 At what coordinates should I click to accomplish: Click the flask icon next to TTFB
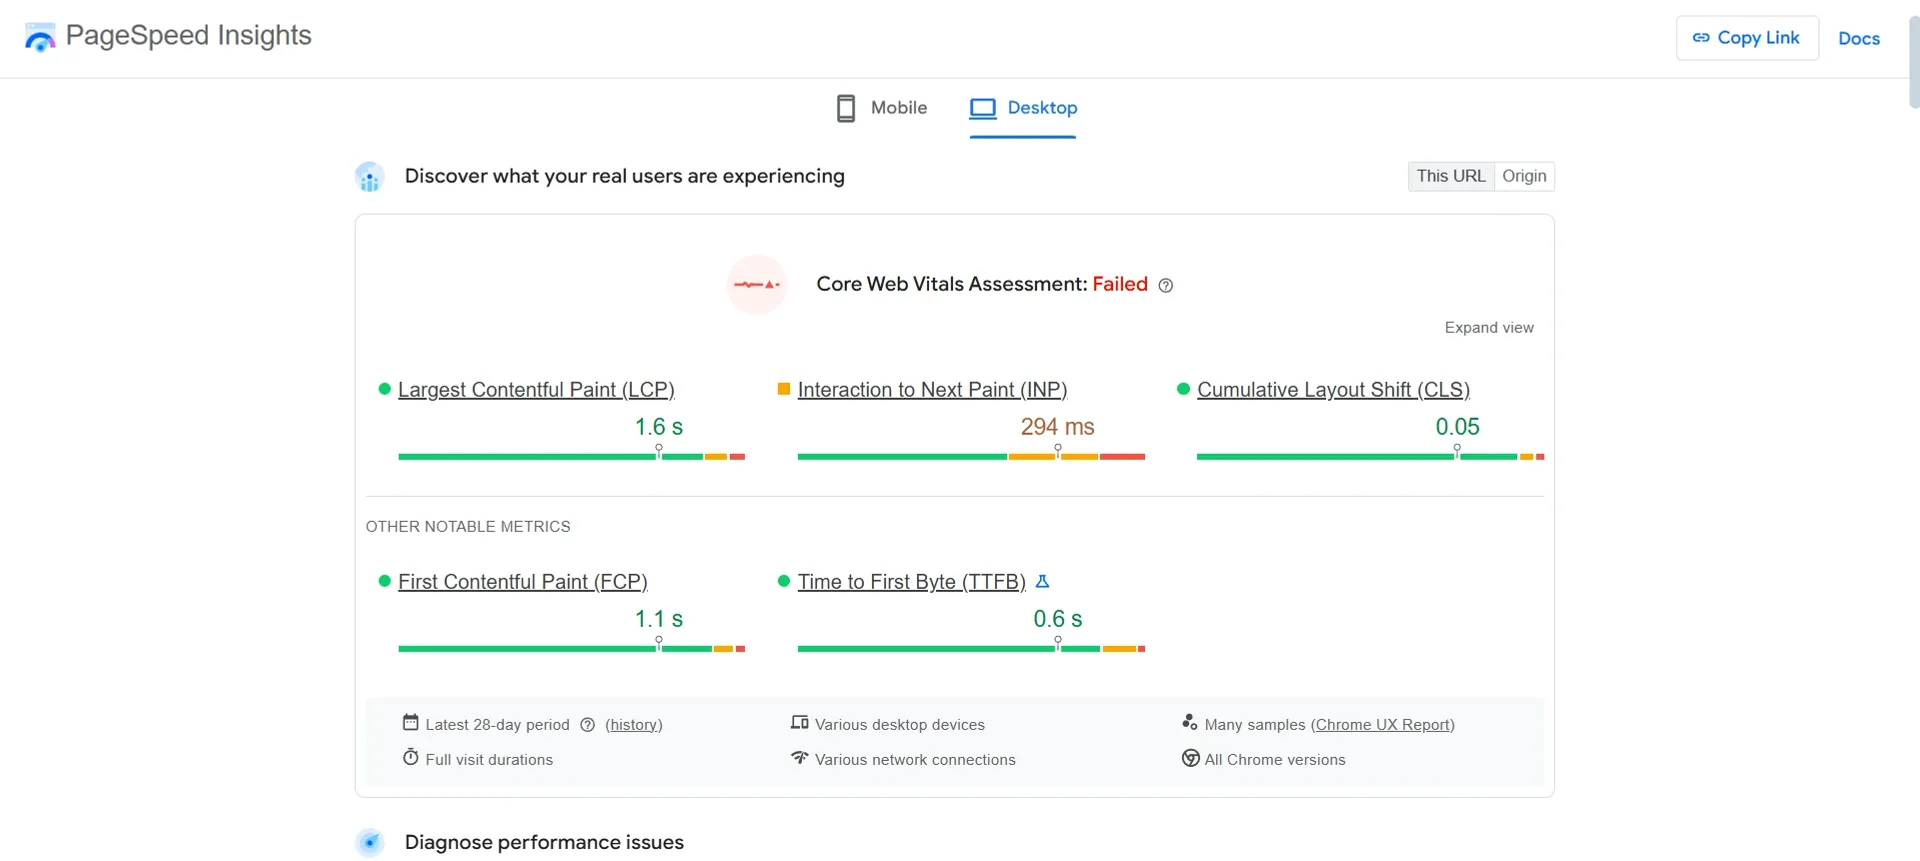(x=1042, y=581)
